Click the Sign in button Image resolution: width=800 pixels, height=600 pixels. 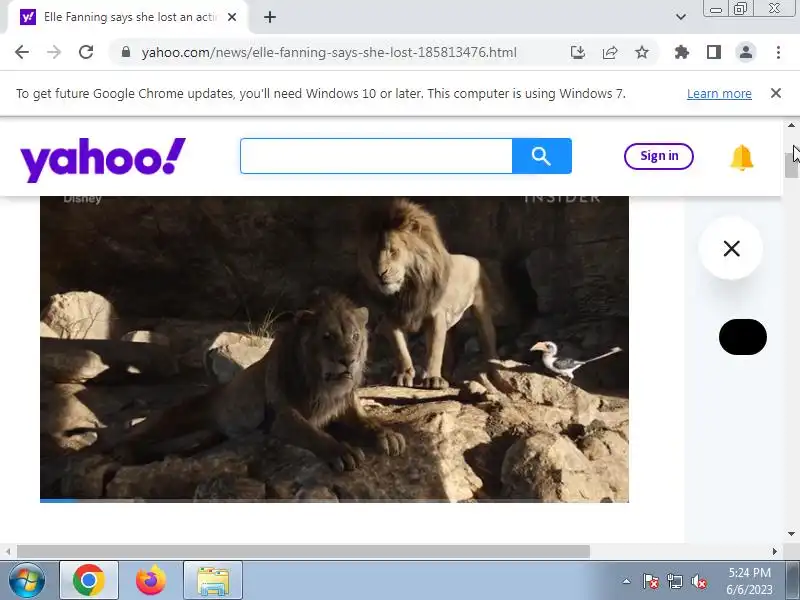point(659,156)
